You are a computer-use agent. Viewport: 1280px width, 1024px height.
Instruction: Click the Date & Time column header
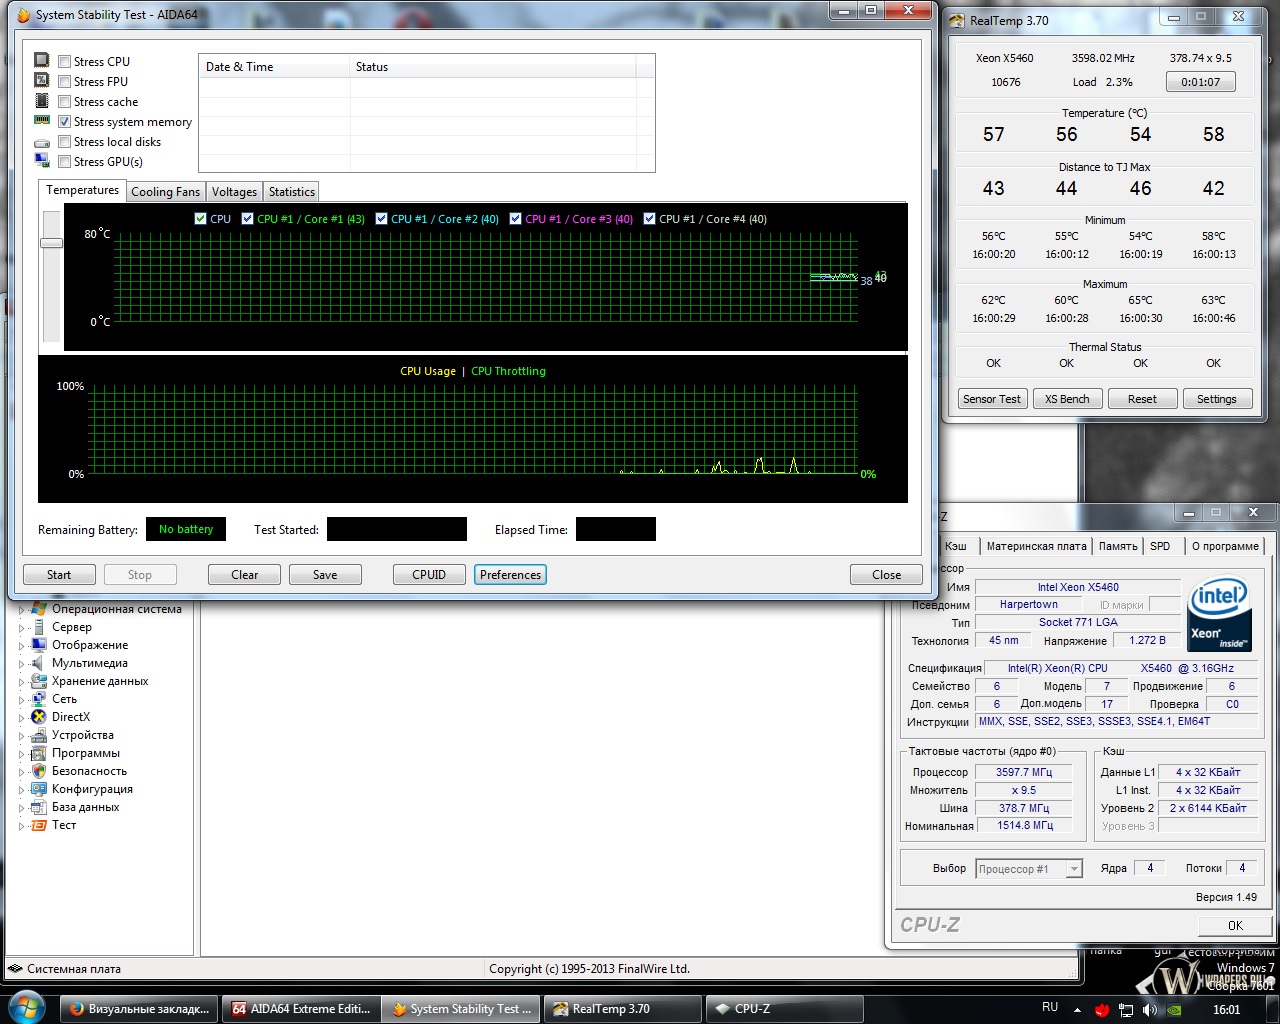[x=274, y=67]
